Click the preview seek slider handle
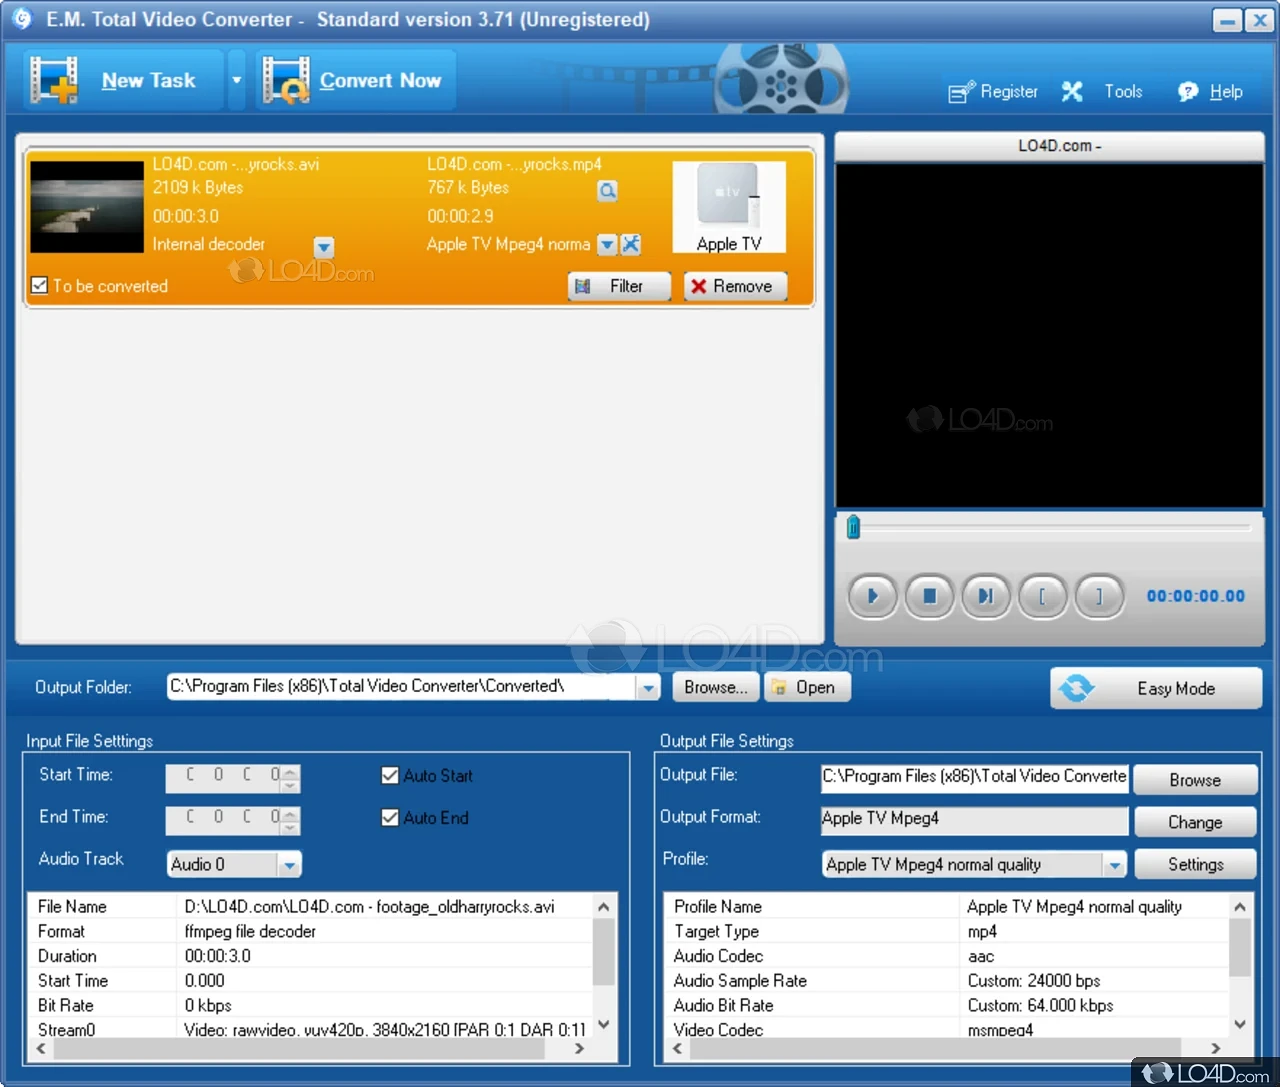The image size is (1280, 1087). point(853,526)
